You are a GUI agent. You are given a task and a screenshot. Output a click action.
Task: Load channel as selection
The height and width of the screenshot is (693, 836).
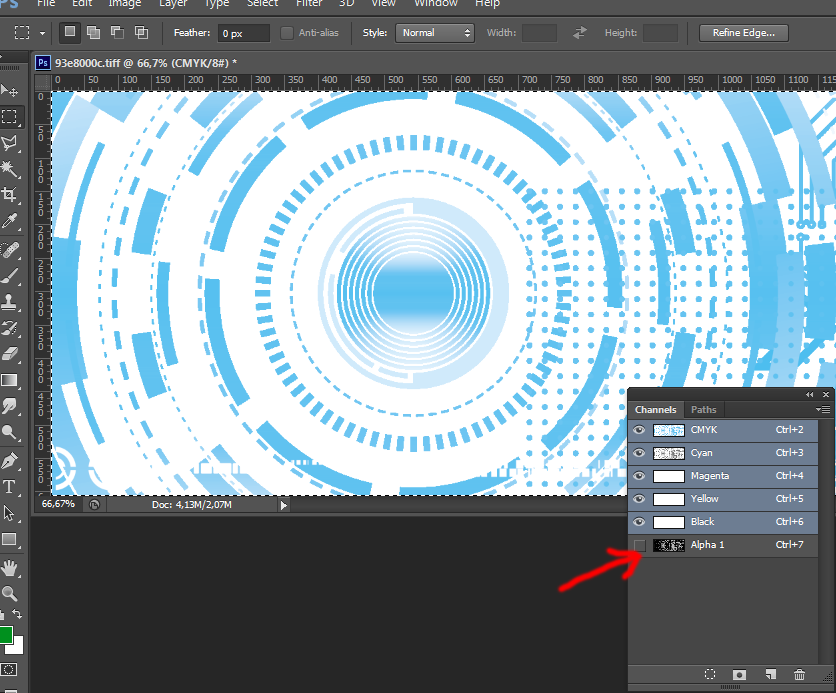pos(710,674)
